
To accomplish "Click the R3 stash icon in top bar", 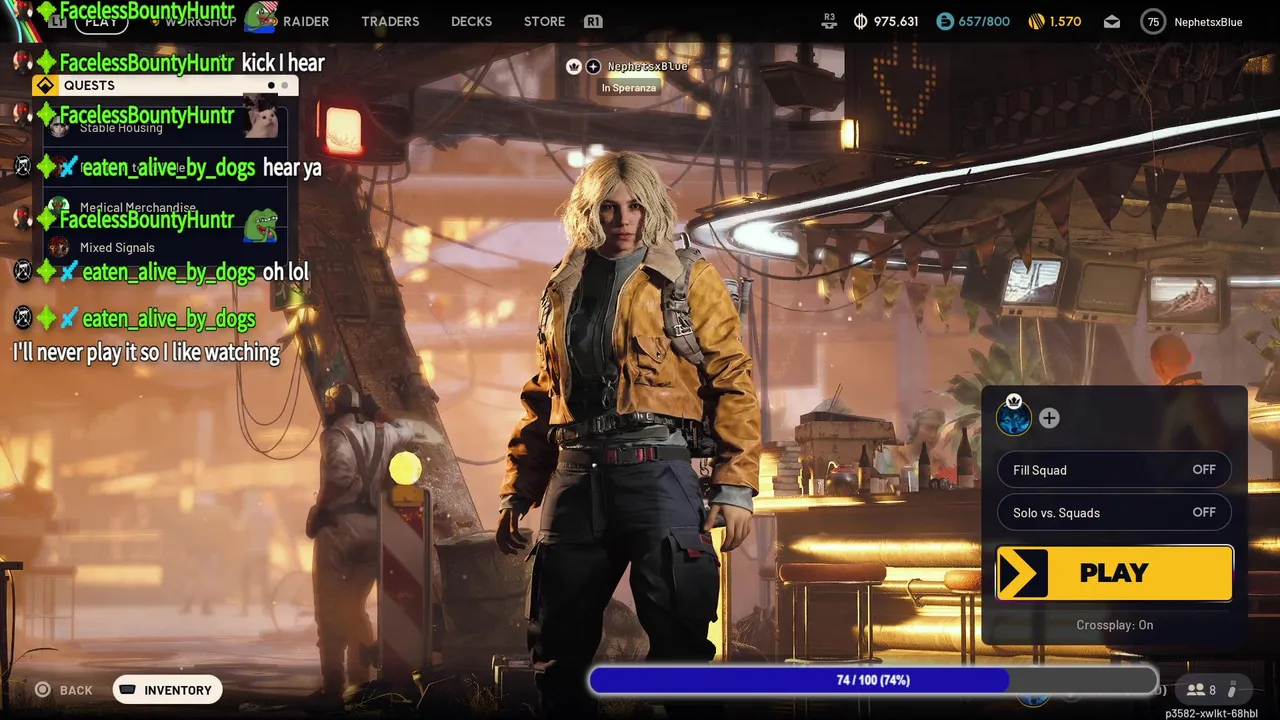I will [x=829, y=19].
